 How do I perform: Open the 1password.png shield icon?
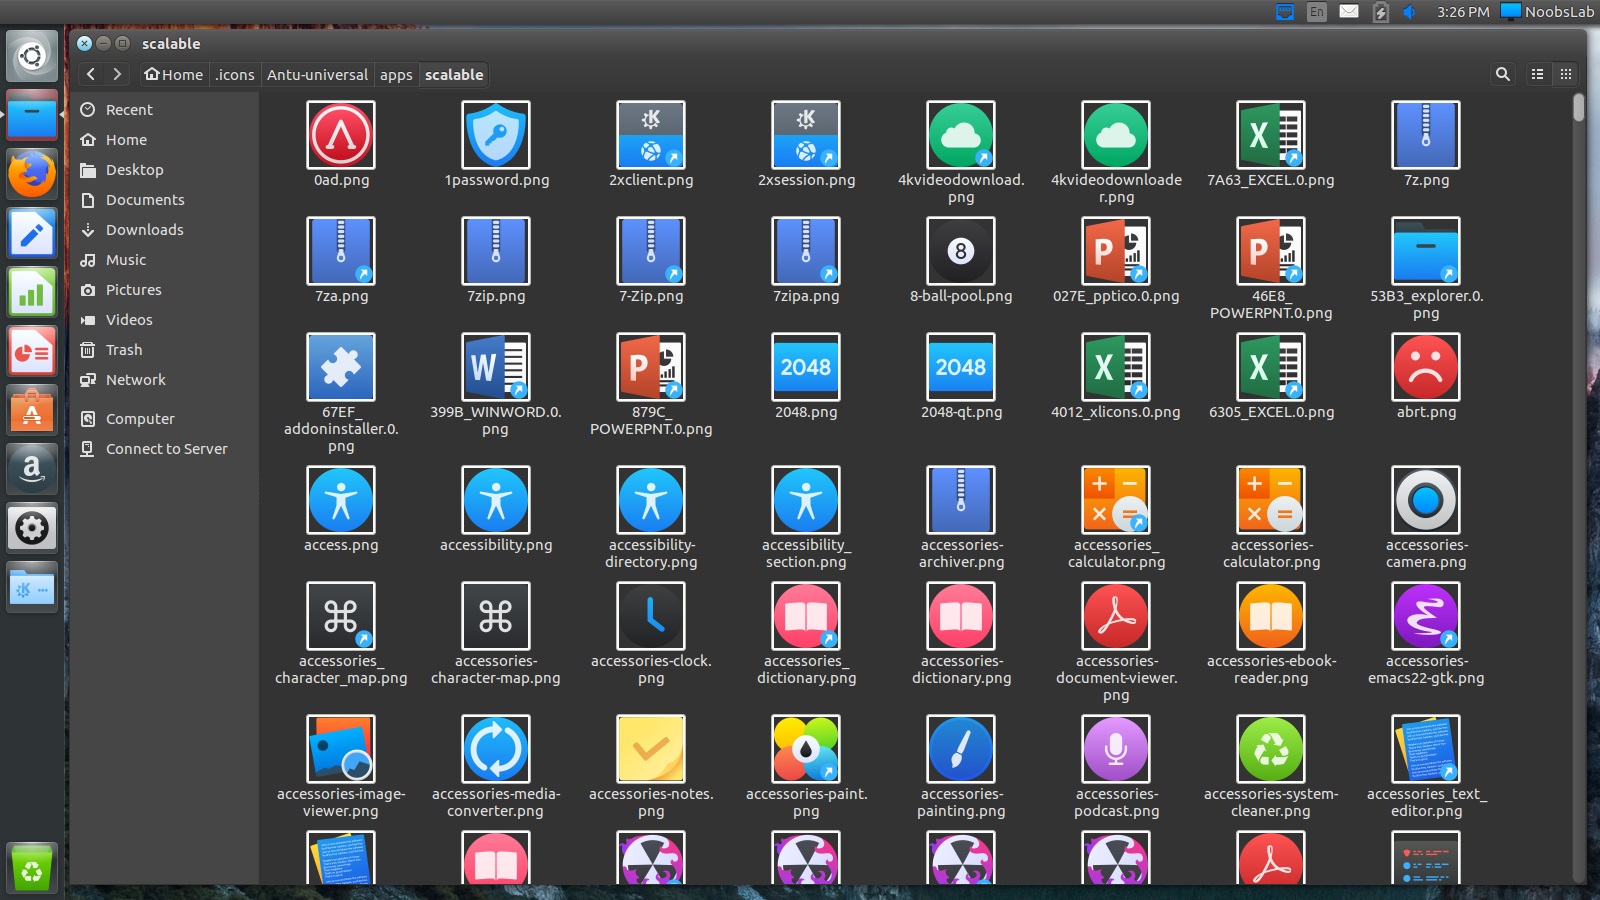pos(496,137)
